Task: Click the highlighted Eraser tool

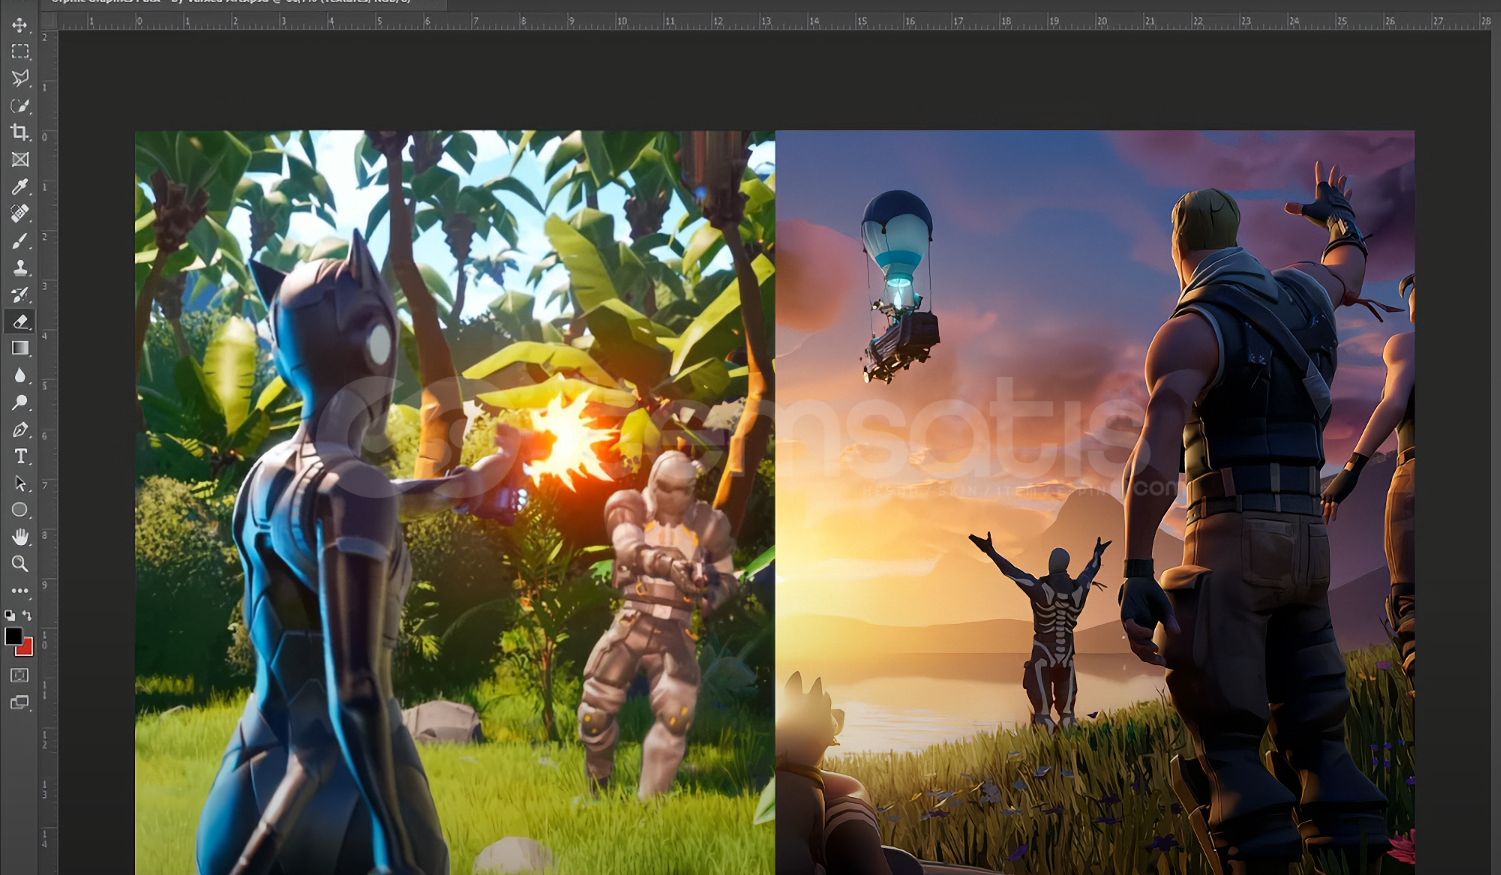Action: [x=20, y=321]
